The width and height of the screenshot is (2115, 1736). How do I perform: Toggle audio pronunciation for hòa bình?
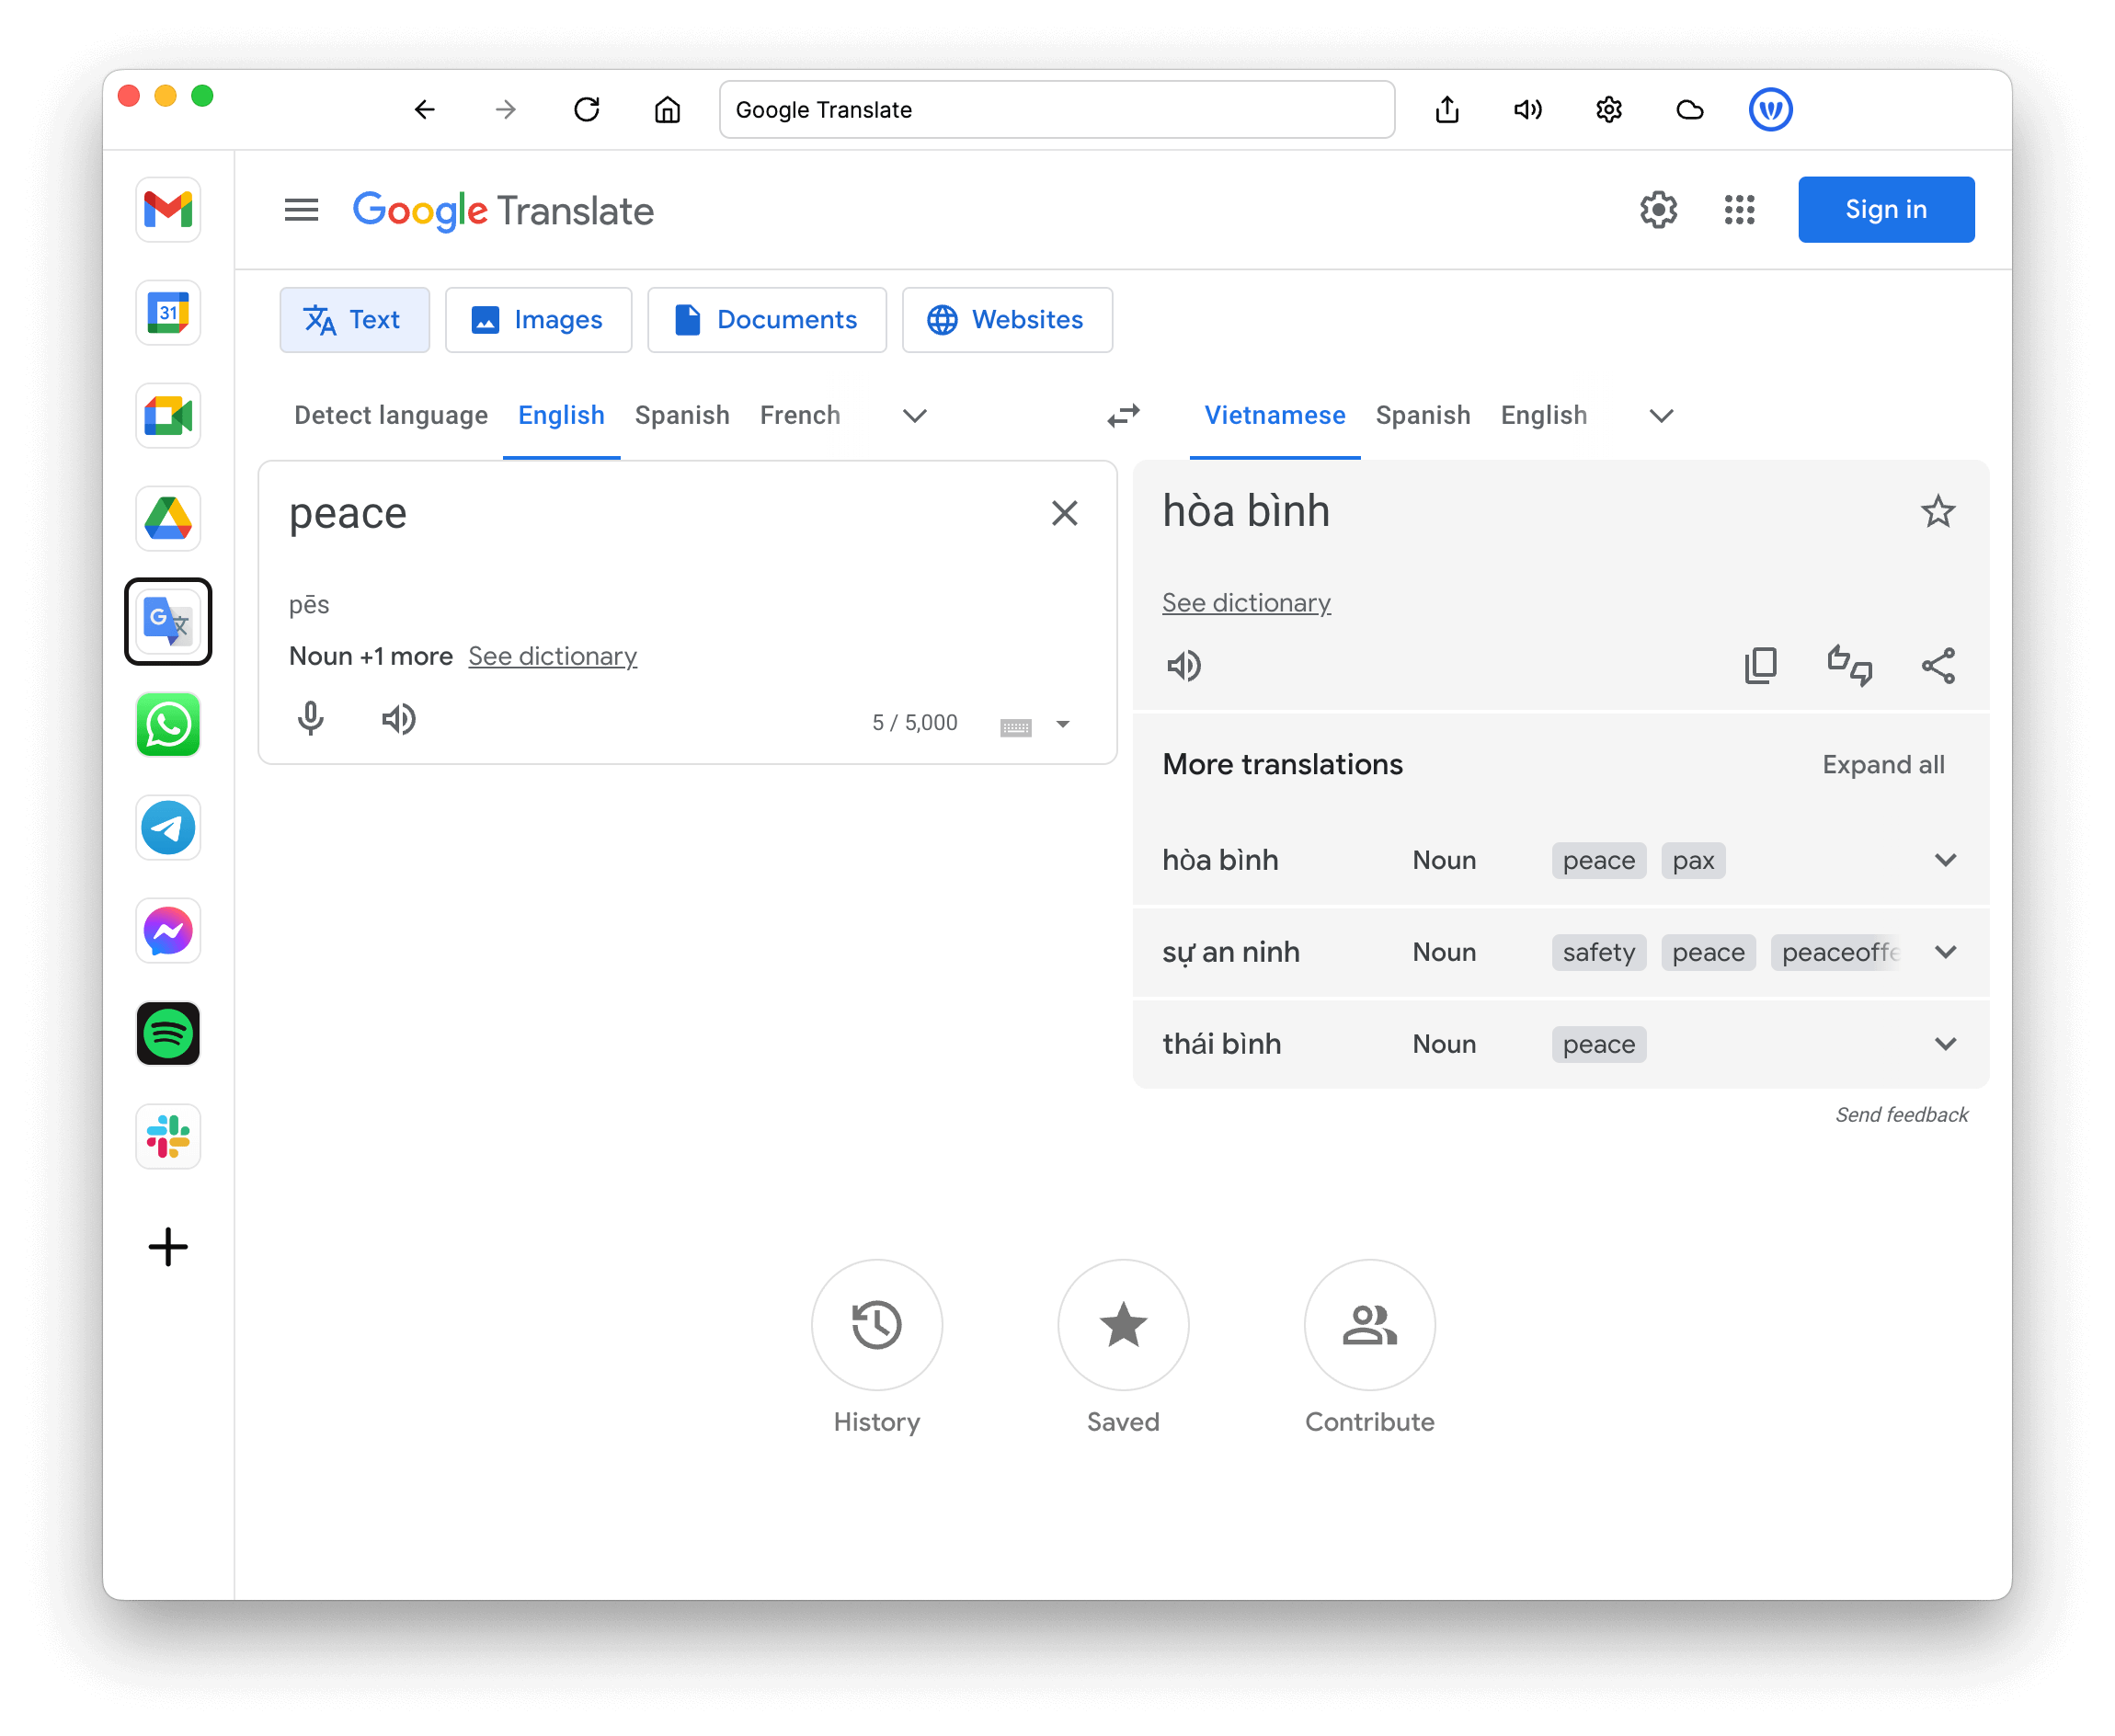coord(1187,664)
